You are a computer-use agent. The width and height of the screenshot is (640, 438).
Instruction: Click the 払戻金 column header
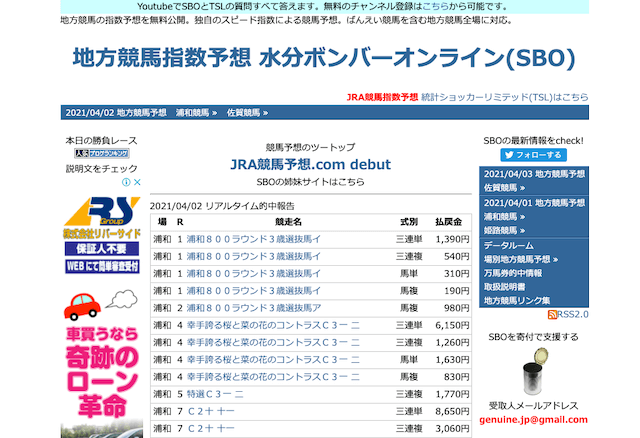[448, 222]
